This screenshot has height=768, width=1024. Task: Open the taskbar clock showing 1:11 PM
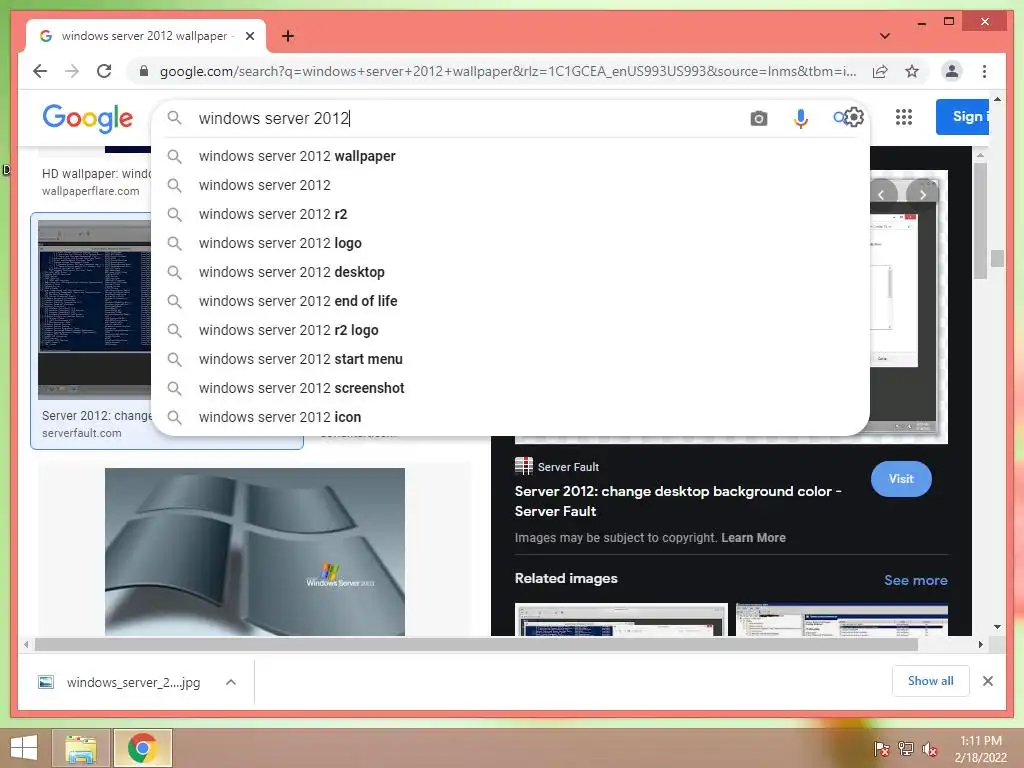coord(980,749)
